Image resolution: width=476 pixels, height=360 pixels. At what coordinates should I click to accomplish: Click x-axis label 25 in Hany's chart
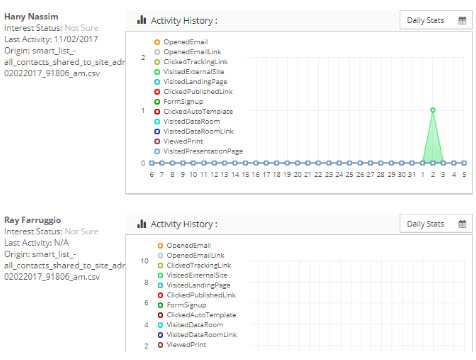click(349, 175)
